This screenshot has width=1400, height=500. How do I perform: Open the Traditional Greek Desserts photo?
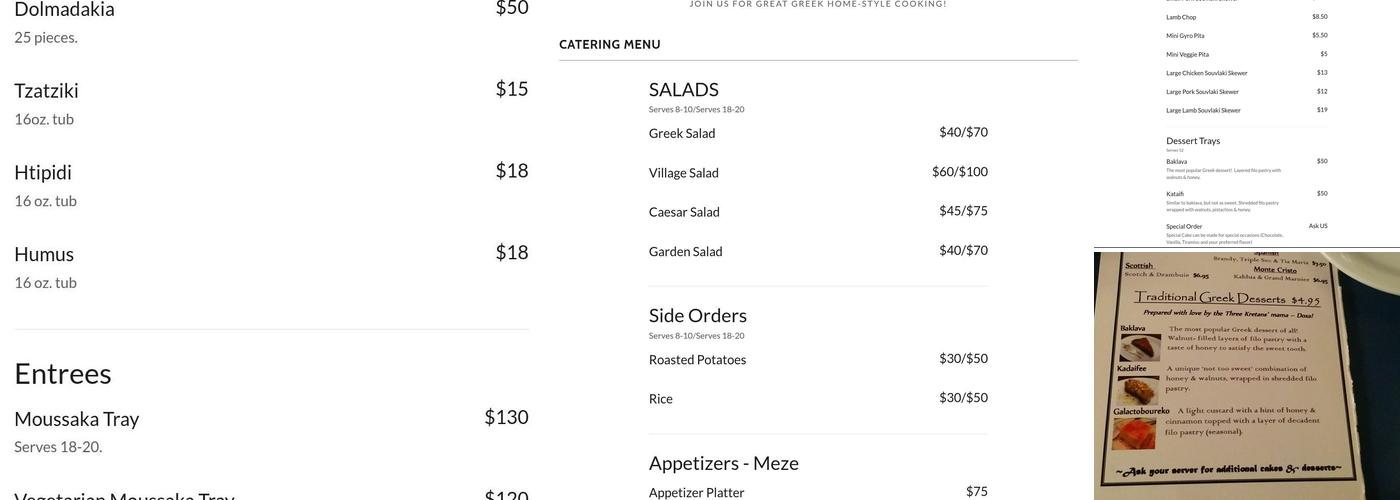pos(1246,375)
